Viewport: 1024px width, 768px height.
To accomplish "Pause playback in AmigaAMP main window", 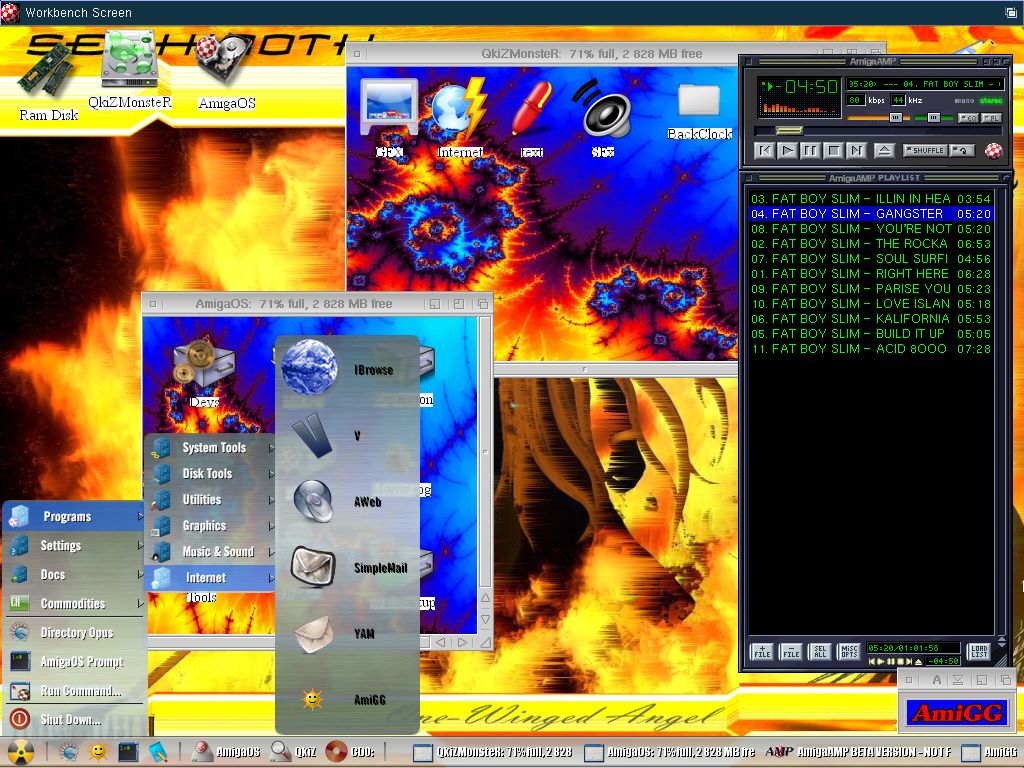I will (x=810, y=151).
